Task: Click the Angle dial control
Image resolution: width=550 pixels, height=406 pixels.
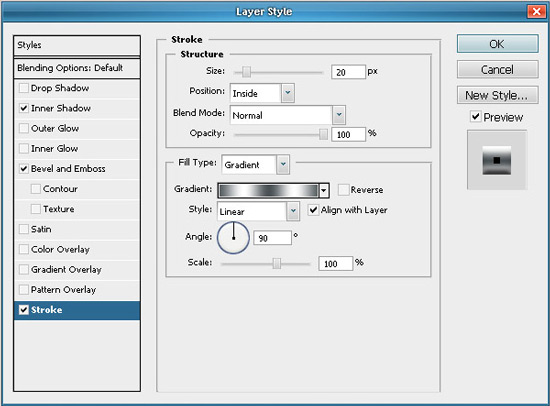Action: 233,238
